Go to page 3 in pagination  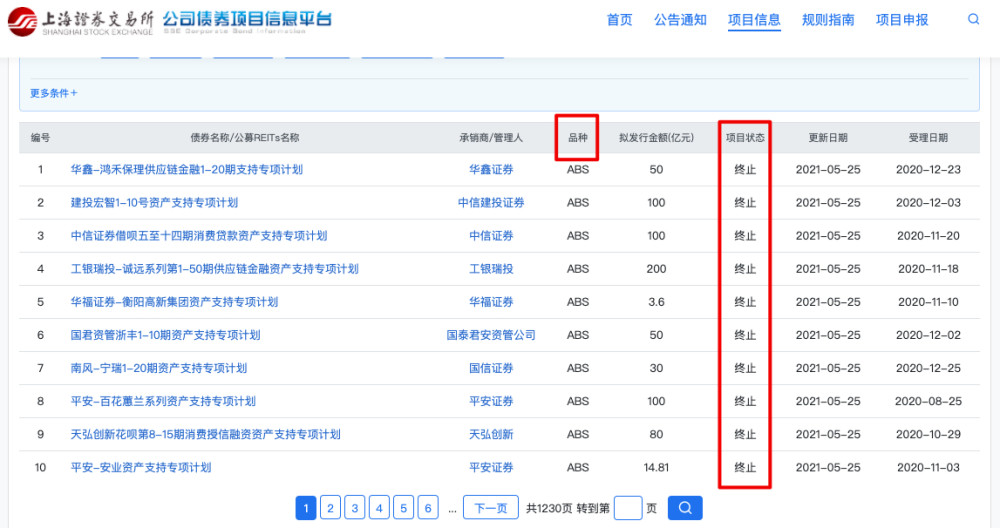click(x=355, y=508)
